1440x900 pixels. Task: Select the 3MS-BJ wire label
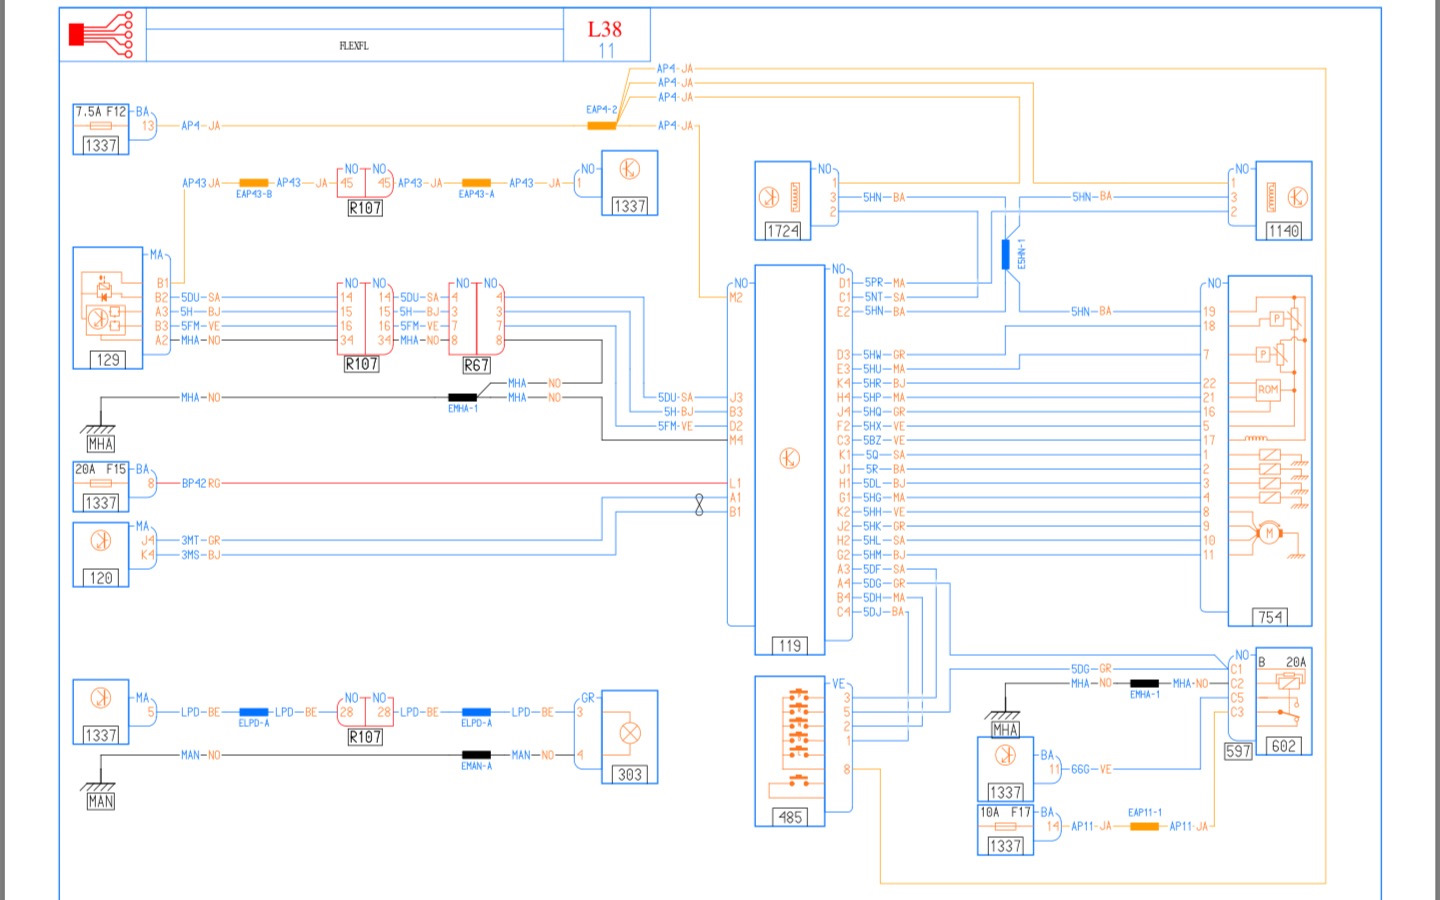[x=201, y=554]
